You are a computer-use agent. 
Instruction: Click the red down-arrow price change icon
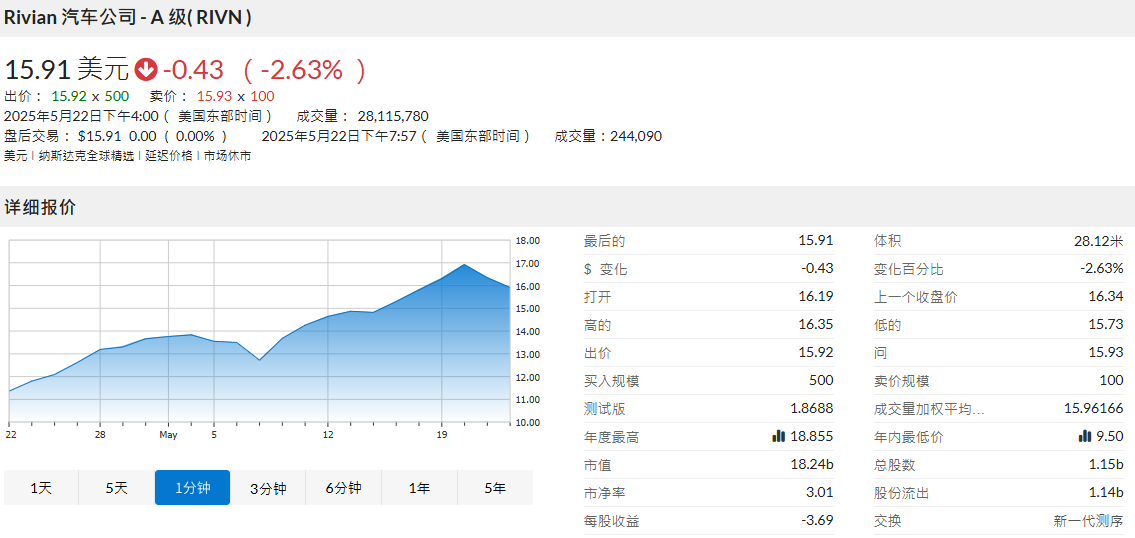point(147,70)
